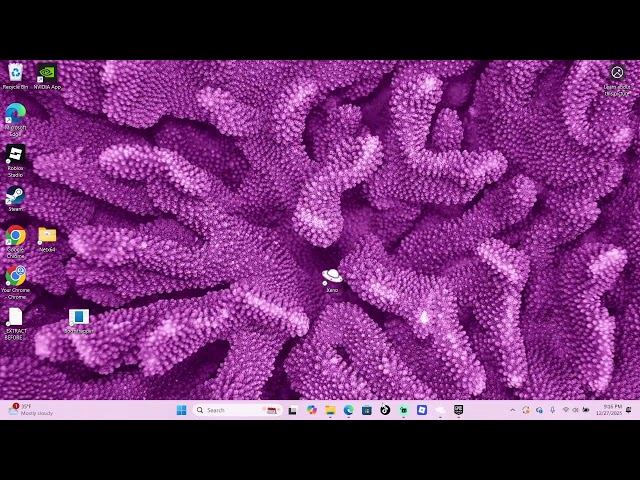Open the weather widget on the taskbar

(31, 409)
